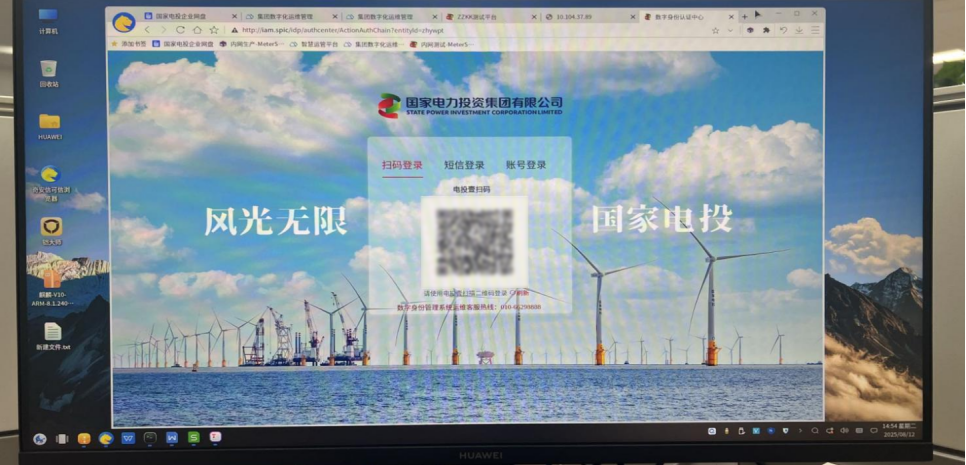966x465 pixels.
Task: Click the task view icon in taskbar
Action: coord(62,439)
